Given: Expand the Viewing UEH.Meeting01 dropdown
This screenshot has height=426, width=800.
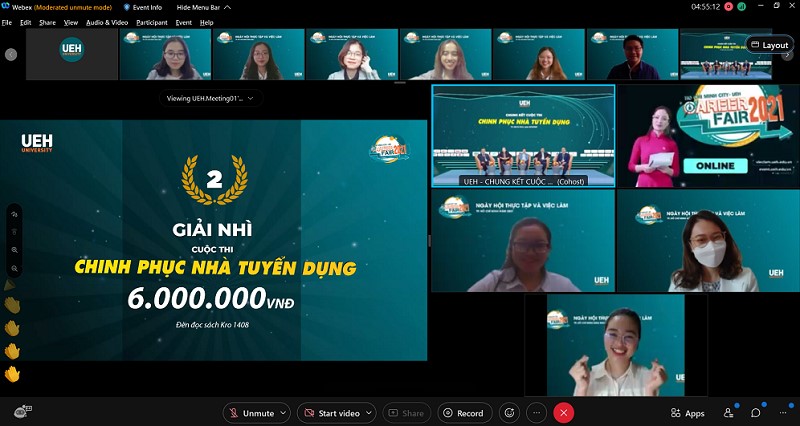Looking at the screenshot, I should point(211,98).
